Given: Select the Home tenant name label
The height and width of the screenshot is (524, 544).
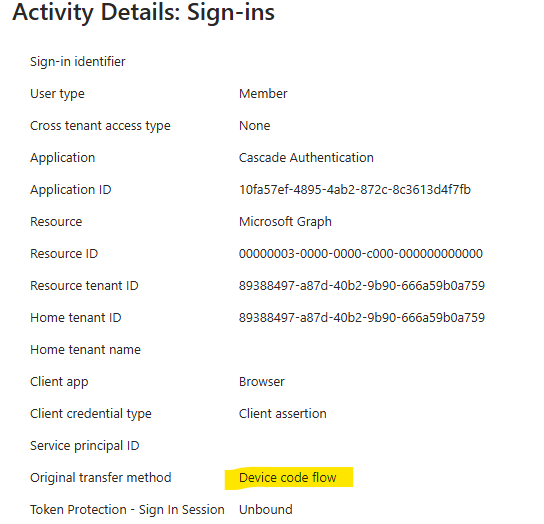Looking at the screenshot, I should [85, 349].
